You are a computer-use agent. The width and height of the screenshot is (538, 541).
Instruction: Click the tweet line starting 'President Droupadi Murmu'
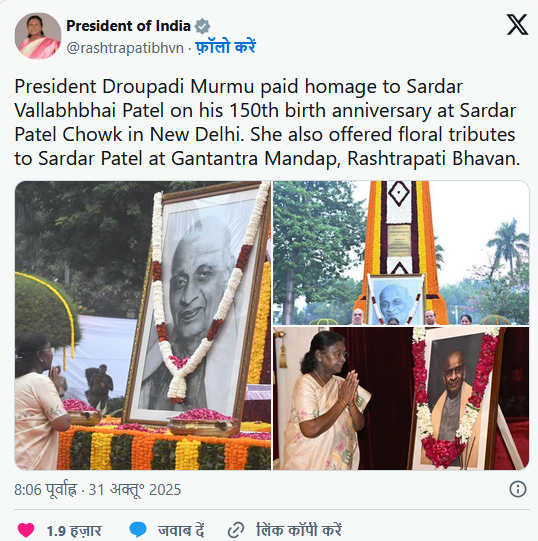point(238,87)
